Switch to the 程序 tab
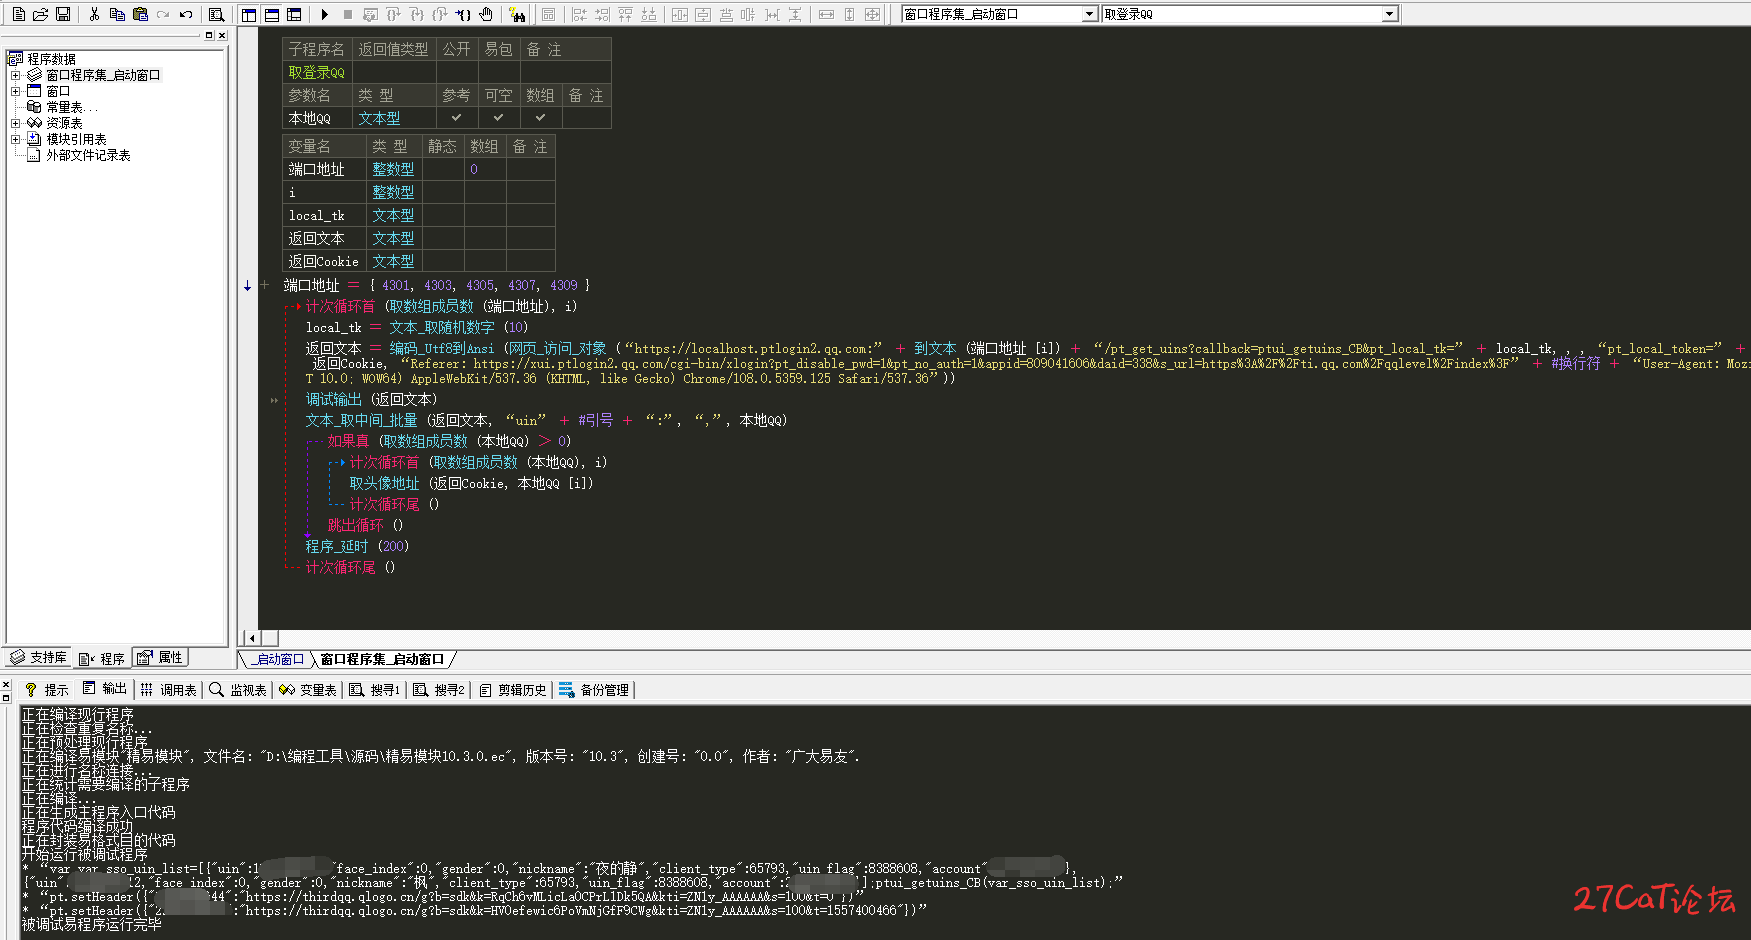This screenshot has width=1751, height=940. point(102,658)
